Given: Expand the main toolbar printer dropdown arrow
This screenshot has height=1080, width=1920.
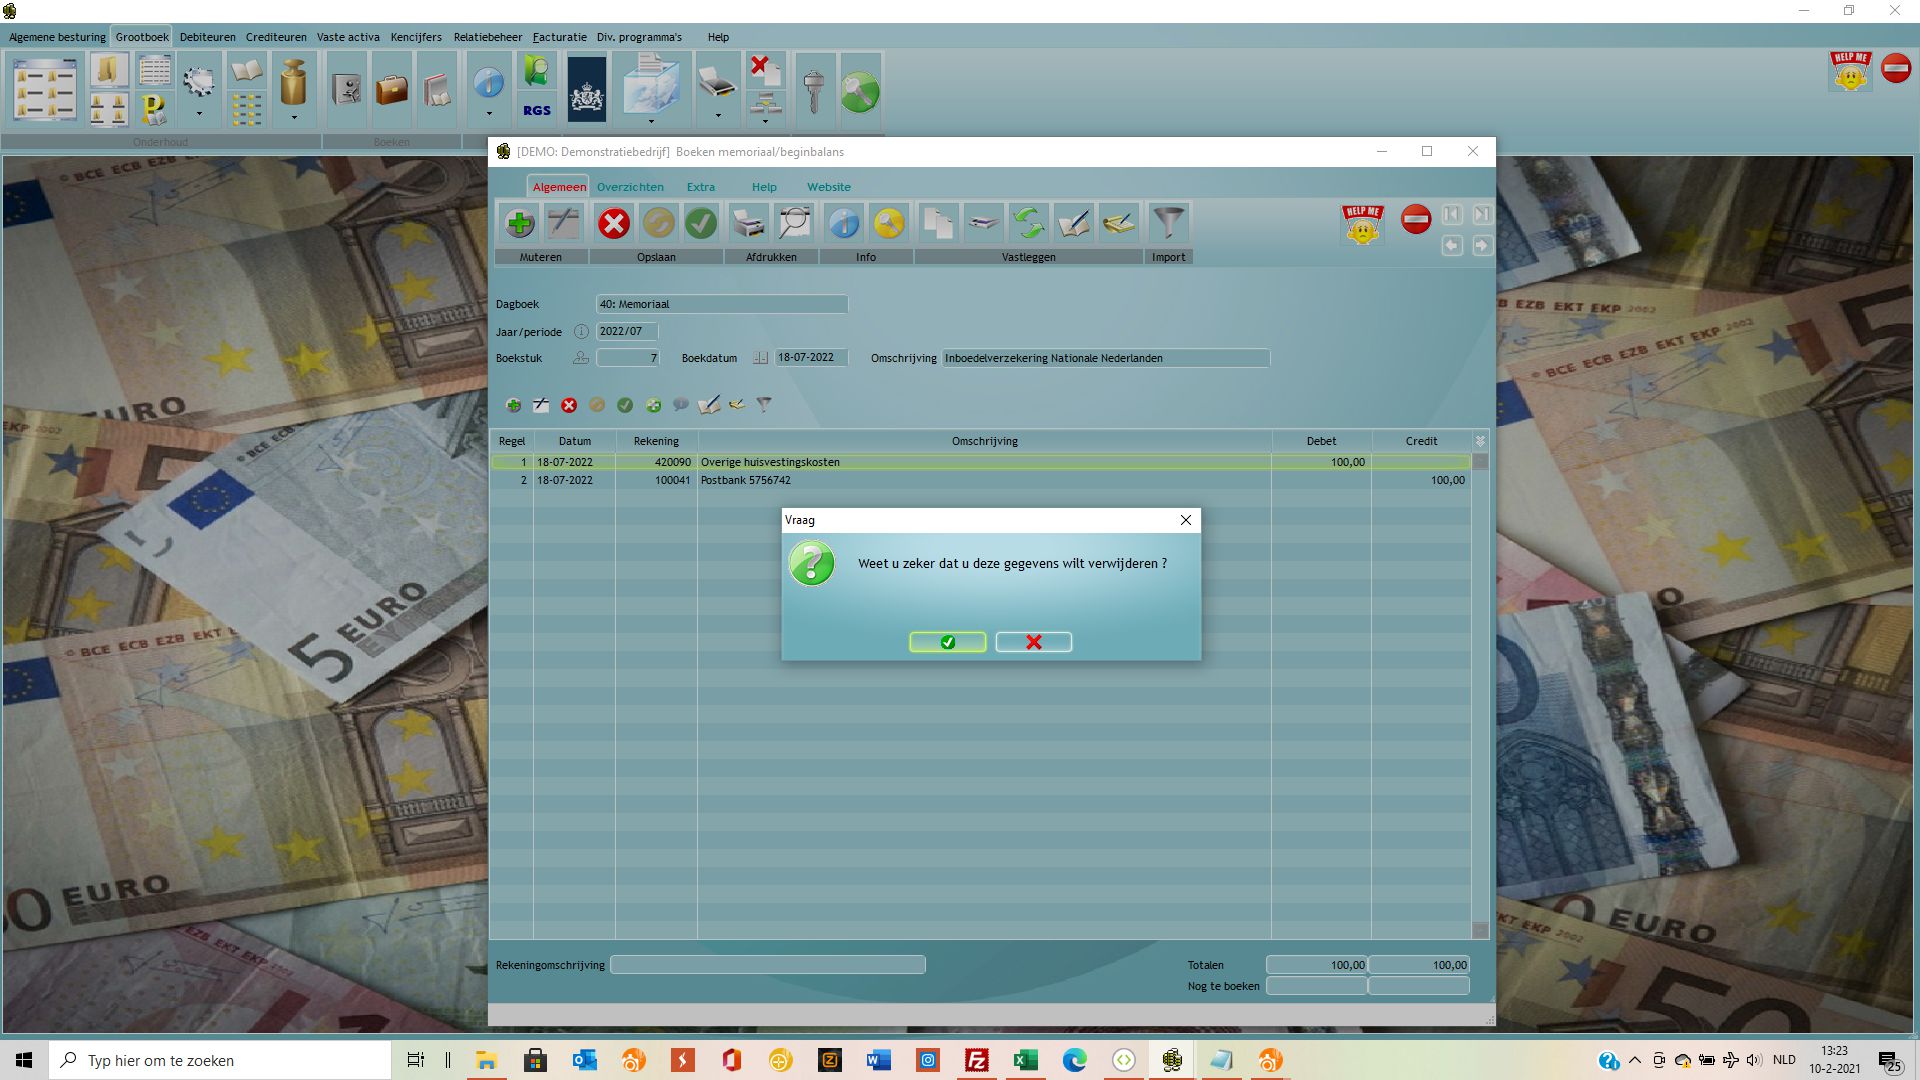Looking at the screenshot, I should click(717, 115).
